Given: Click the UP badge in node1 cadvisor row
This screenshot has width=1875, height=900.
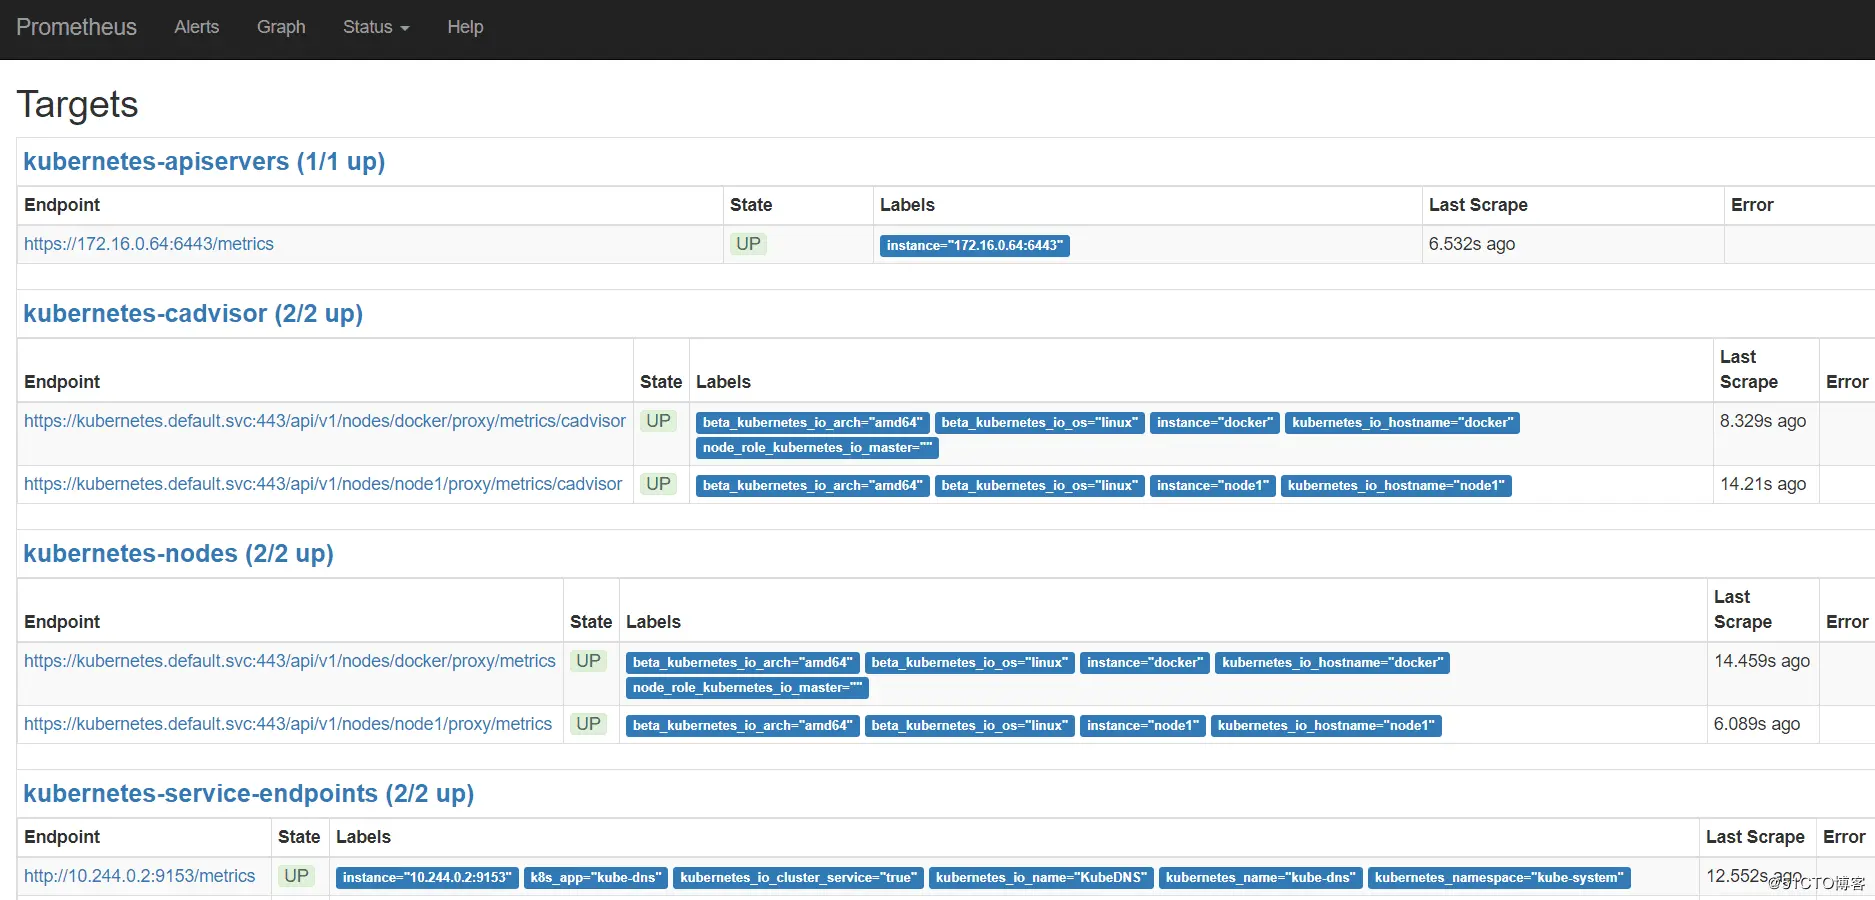Looking at the screenshot, I should coord(658,484).
